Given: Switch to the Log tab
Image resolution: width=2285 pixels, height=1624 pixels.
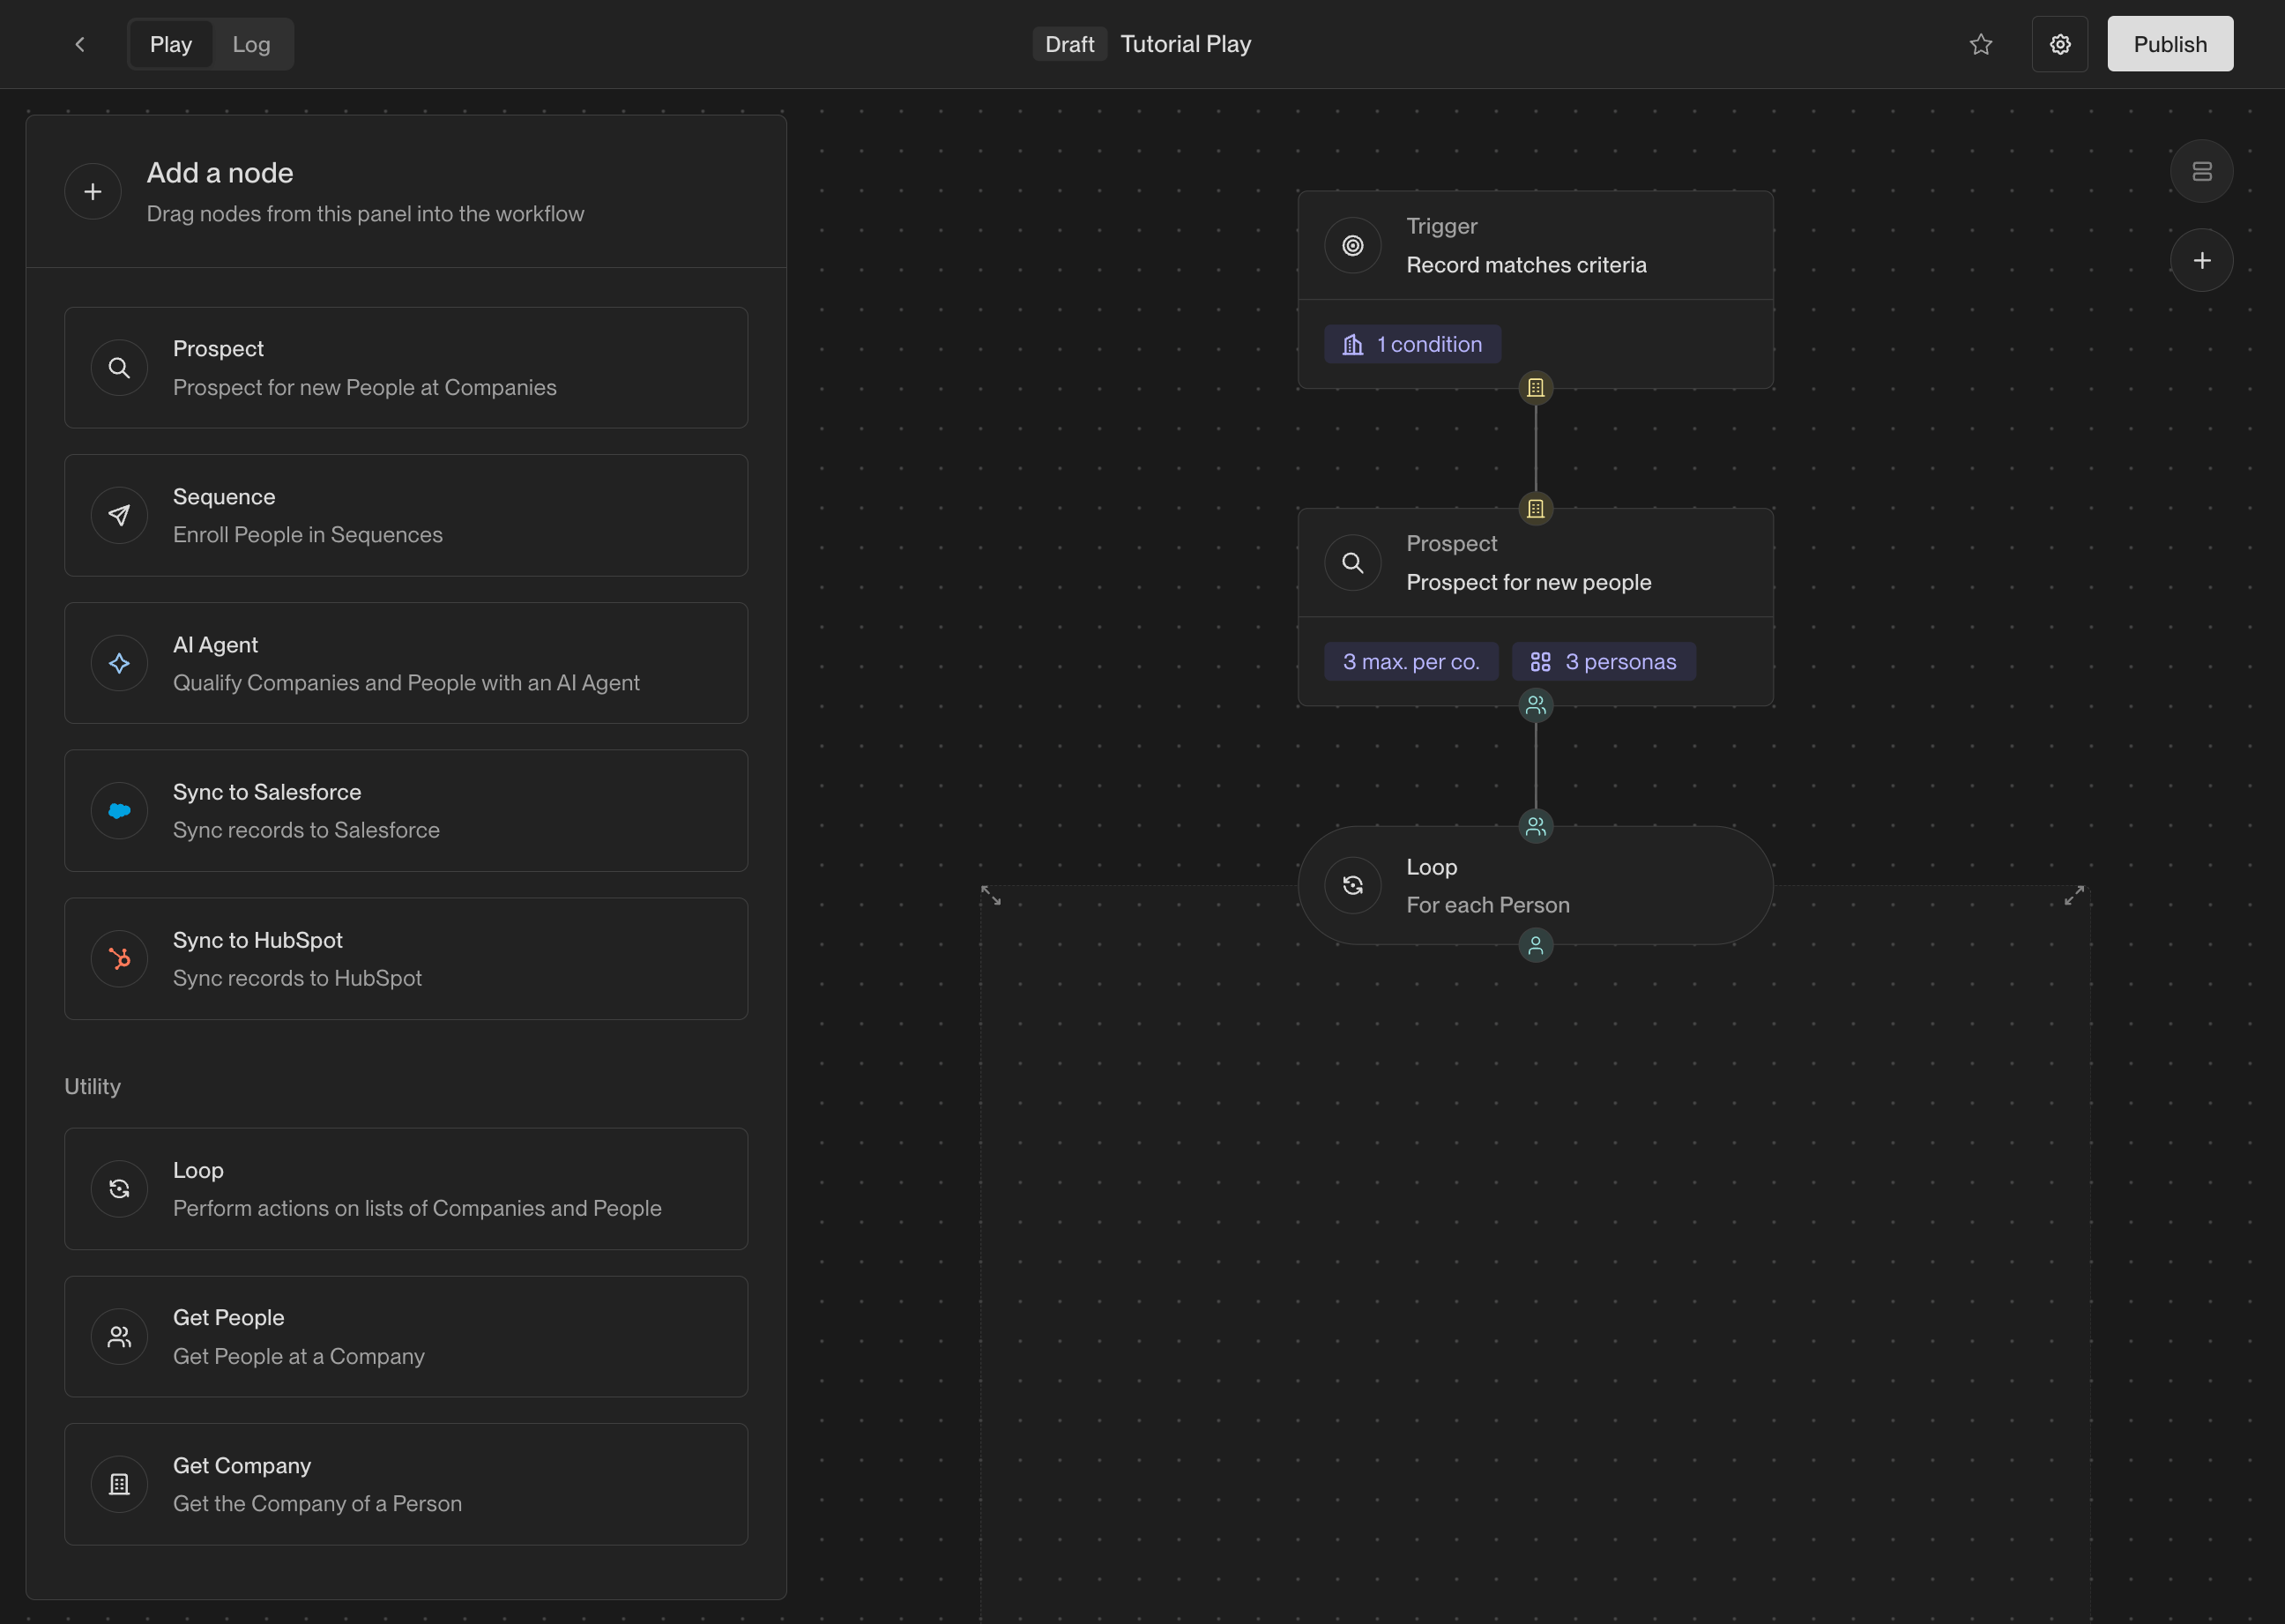Looking at the screenshot, I should click(x=251, y=44).
